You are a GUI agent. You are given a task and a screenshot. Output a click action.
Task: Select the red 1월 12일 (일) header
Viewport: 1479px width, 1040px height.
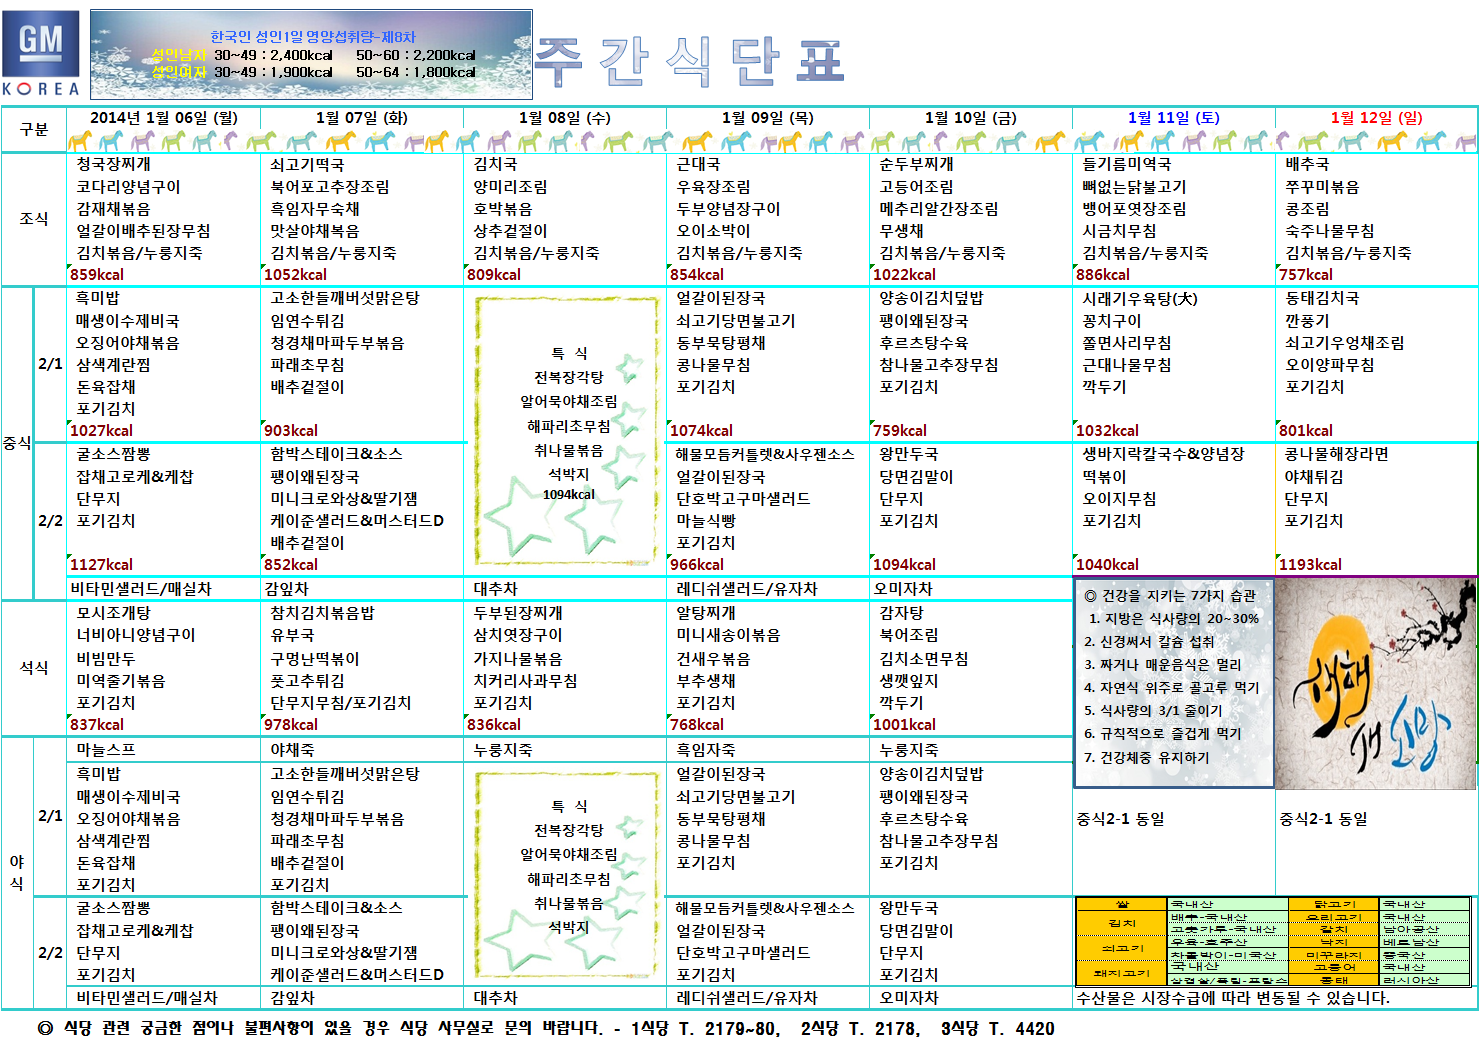pos(1377,118)
